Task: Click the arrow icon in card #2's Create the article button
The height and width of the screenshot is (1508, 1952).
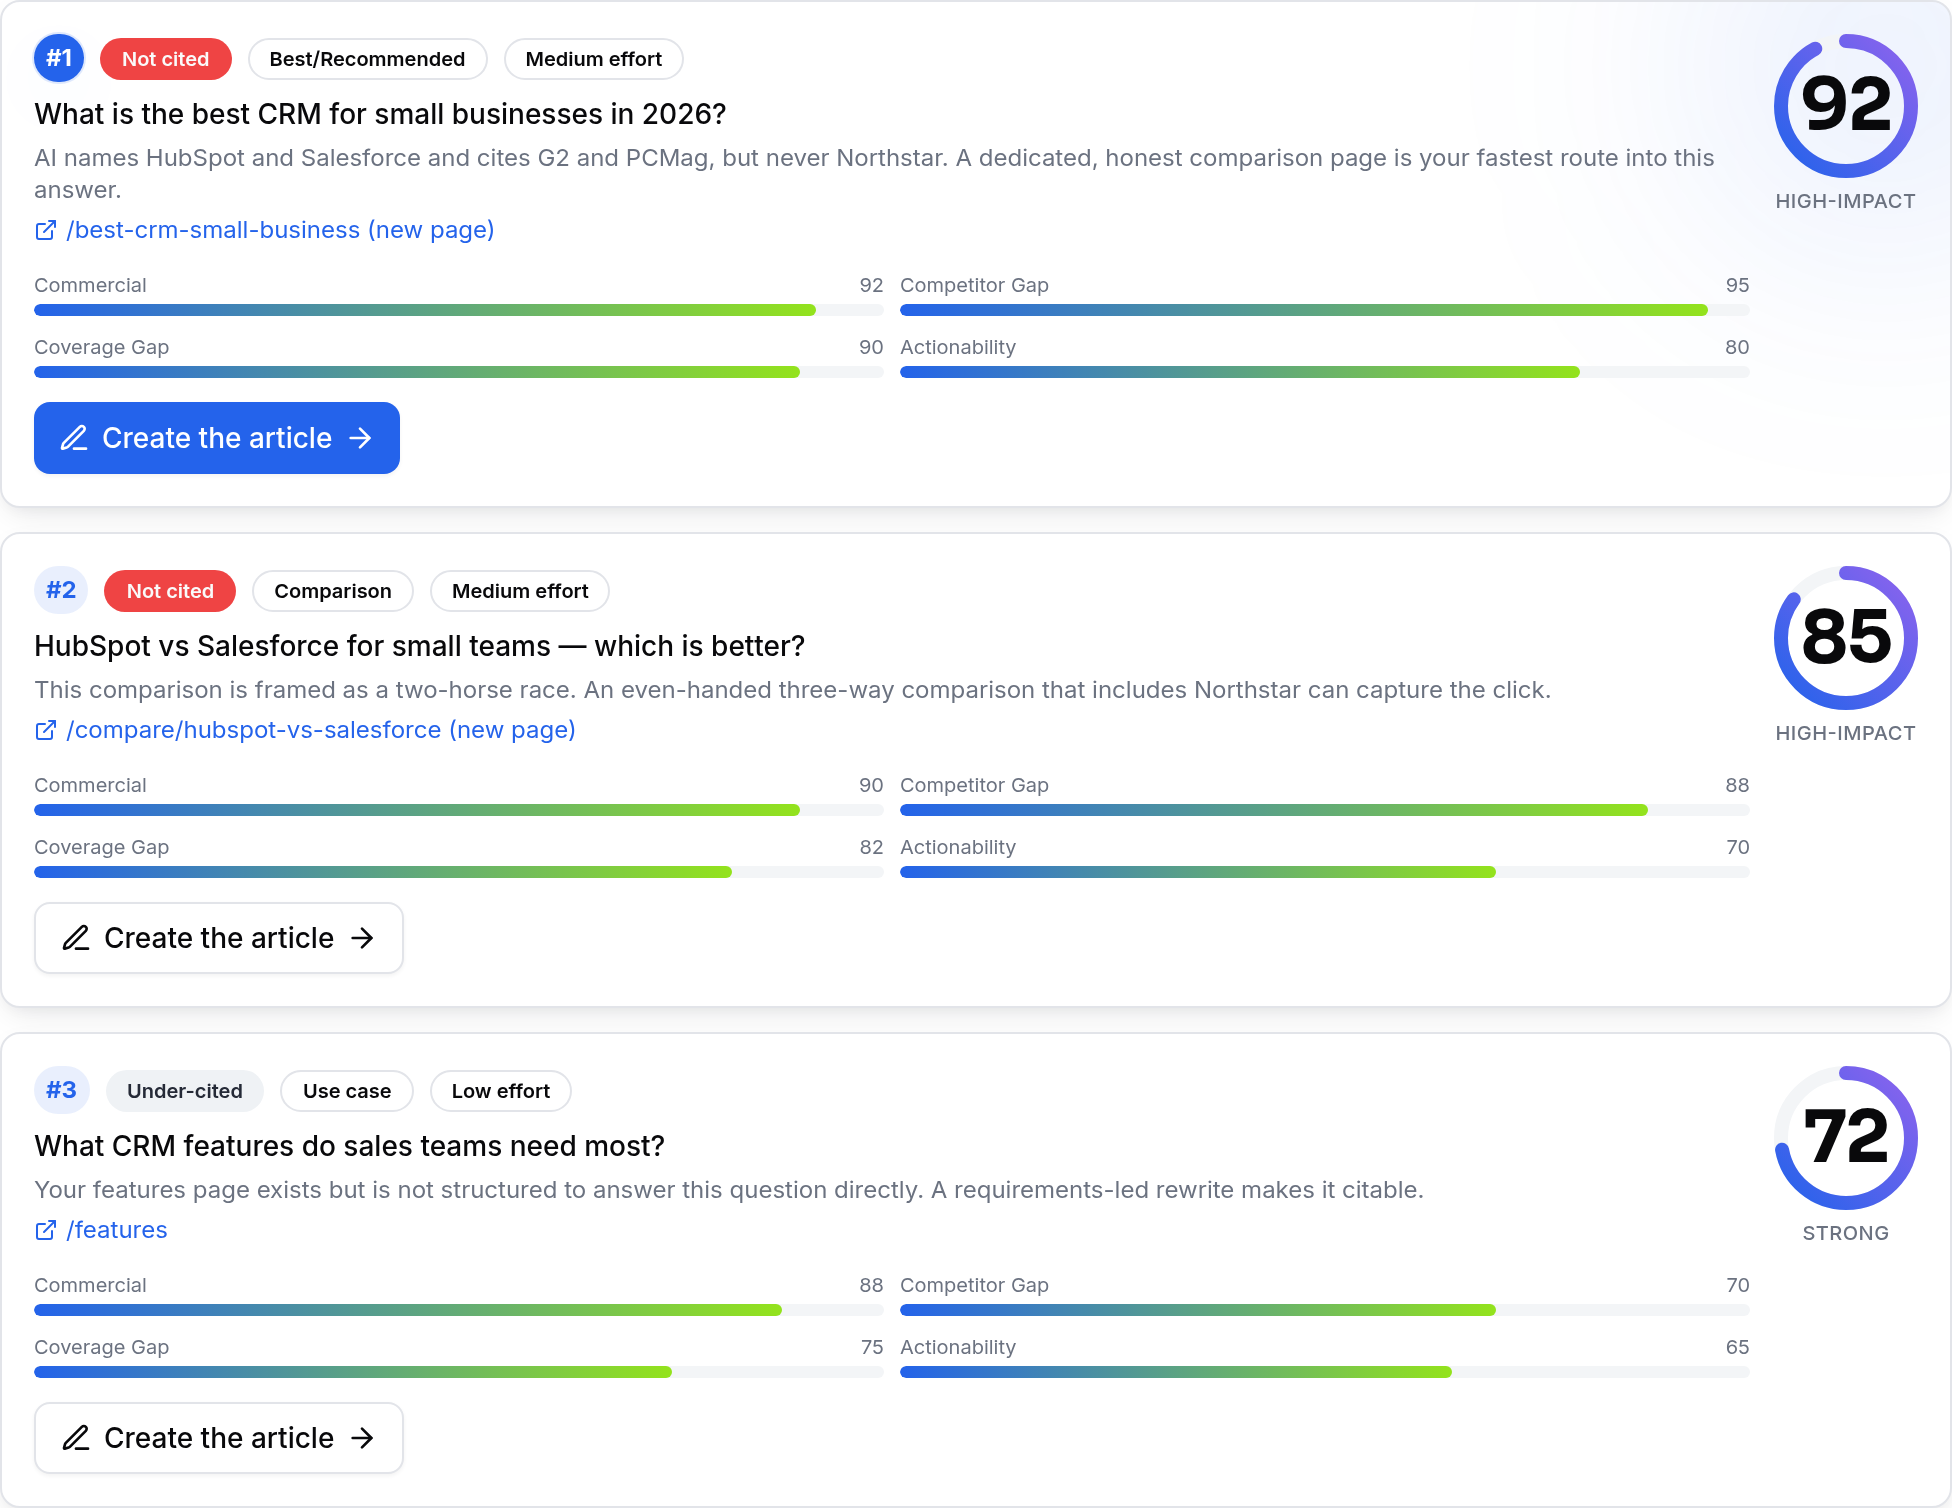Action: tap(362, 938)
